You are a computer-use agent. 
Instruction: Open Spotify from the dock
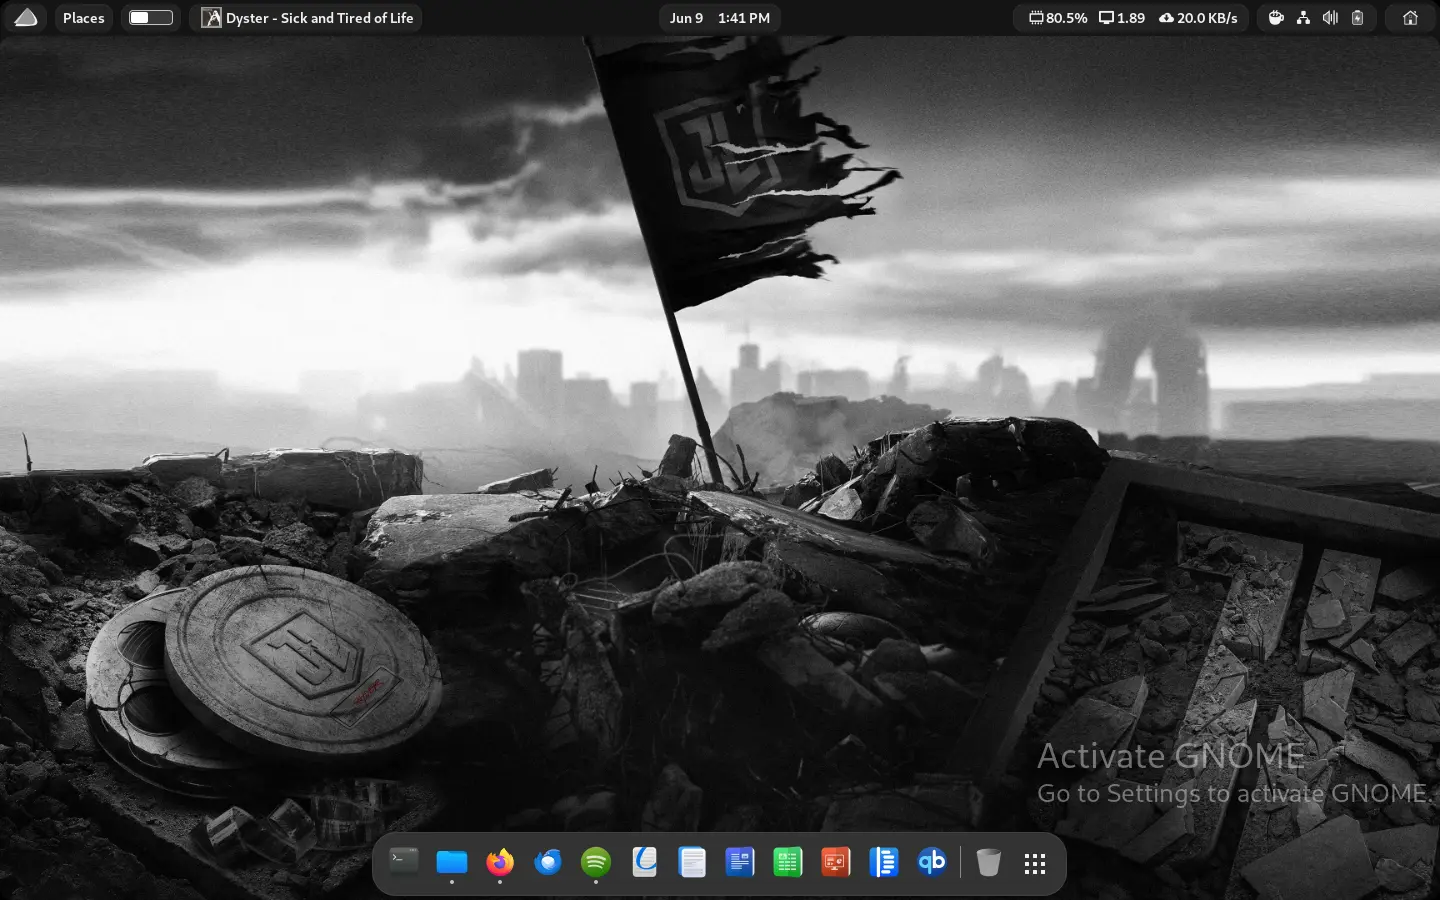point(596,862)
